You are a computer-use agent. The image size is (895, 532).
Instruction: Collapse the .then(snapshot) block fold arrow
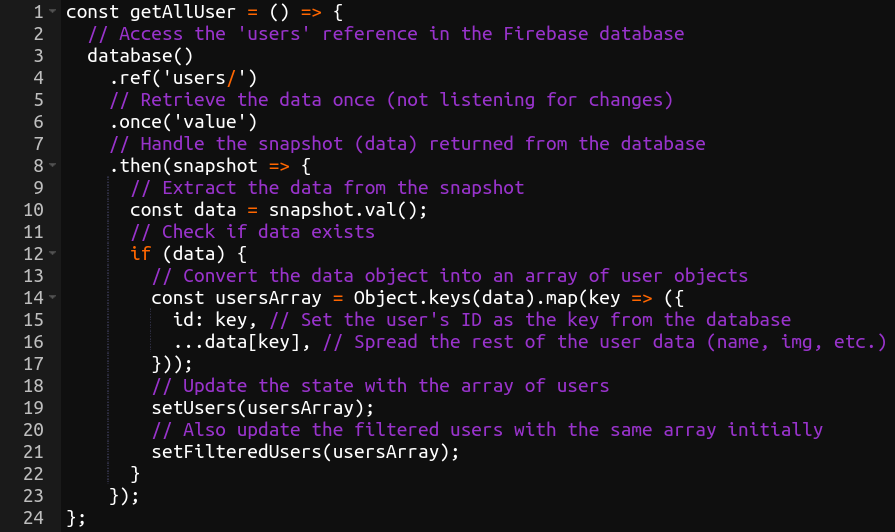[x=52, y=166]
